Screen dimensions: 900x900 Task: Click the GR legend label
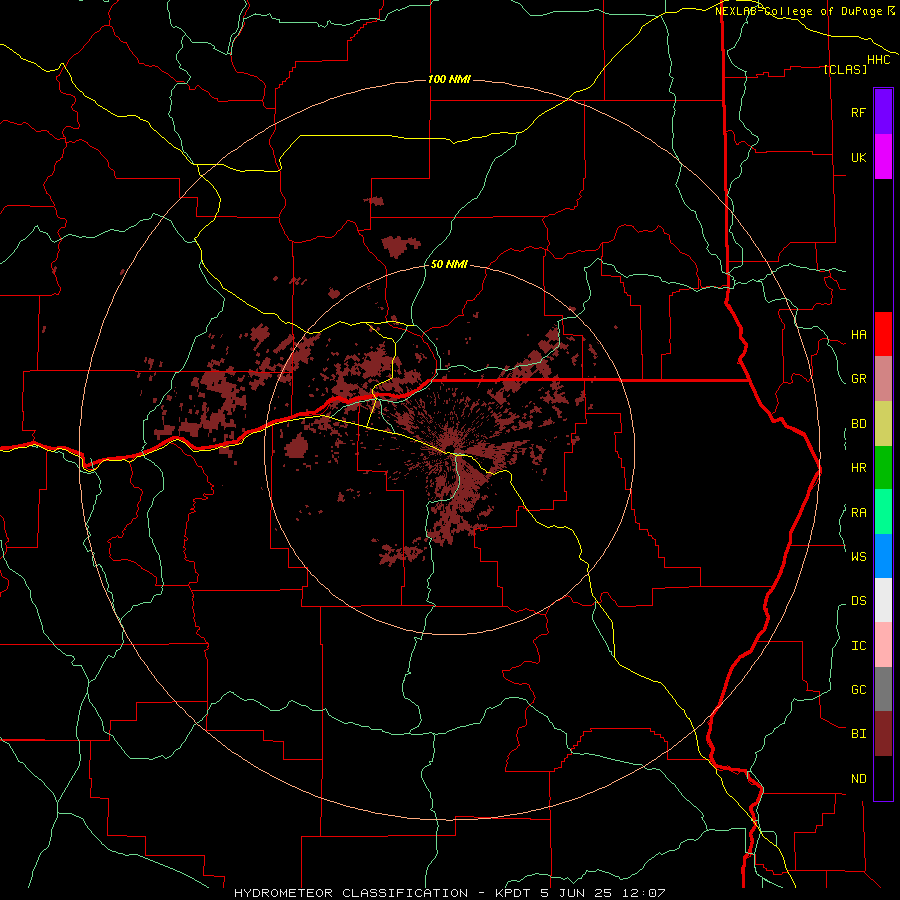coord(858,379)
